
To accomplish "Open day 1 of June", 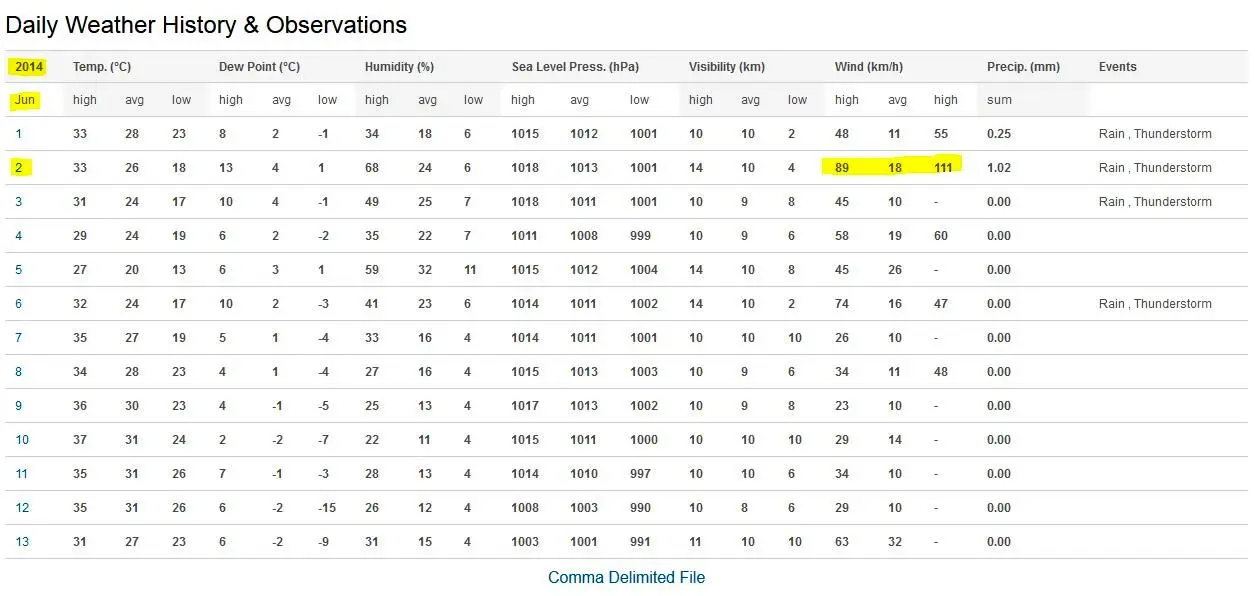I will [x=18, y=134].
